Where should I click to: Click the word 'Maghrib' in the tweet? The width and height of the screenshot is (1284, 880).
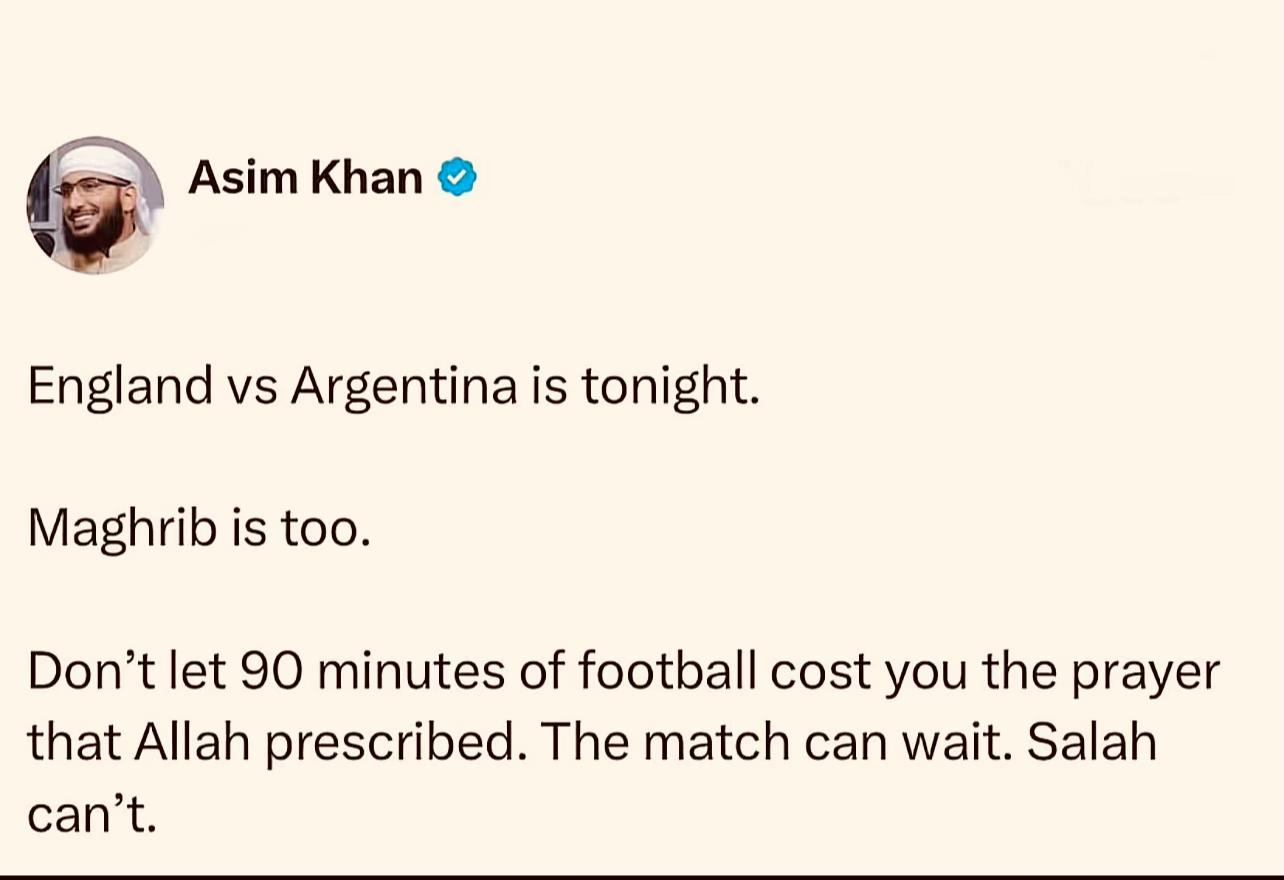(122, 530)
